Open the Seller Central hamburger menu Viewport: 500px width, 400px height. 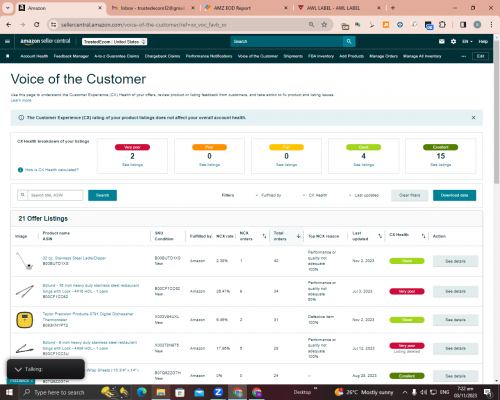click(x=7, y=42)
